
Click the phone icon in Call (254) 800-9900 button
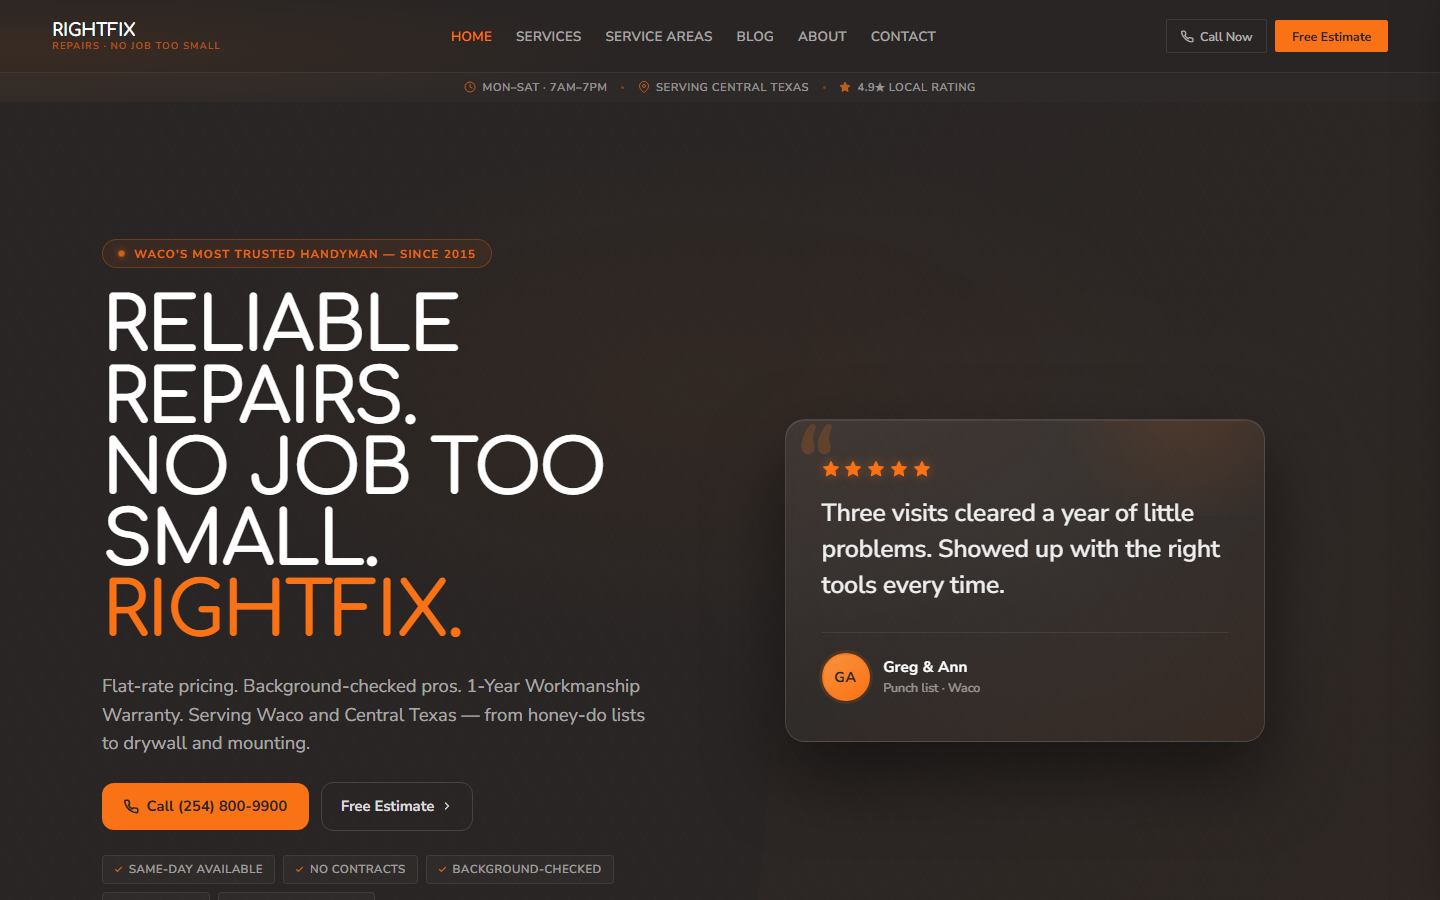[x=131, y=806]
